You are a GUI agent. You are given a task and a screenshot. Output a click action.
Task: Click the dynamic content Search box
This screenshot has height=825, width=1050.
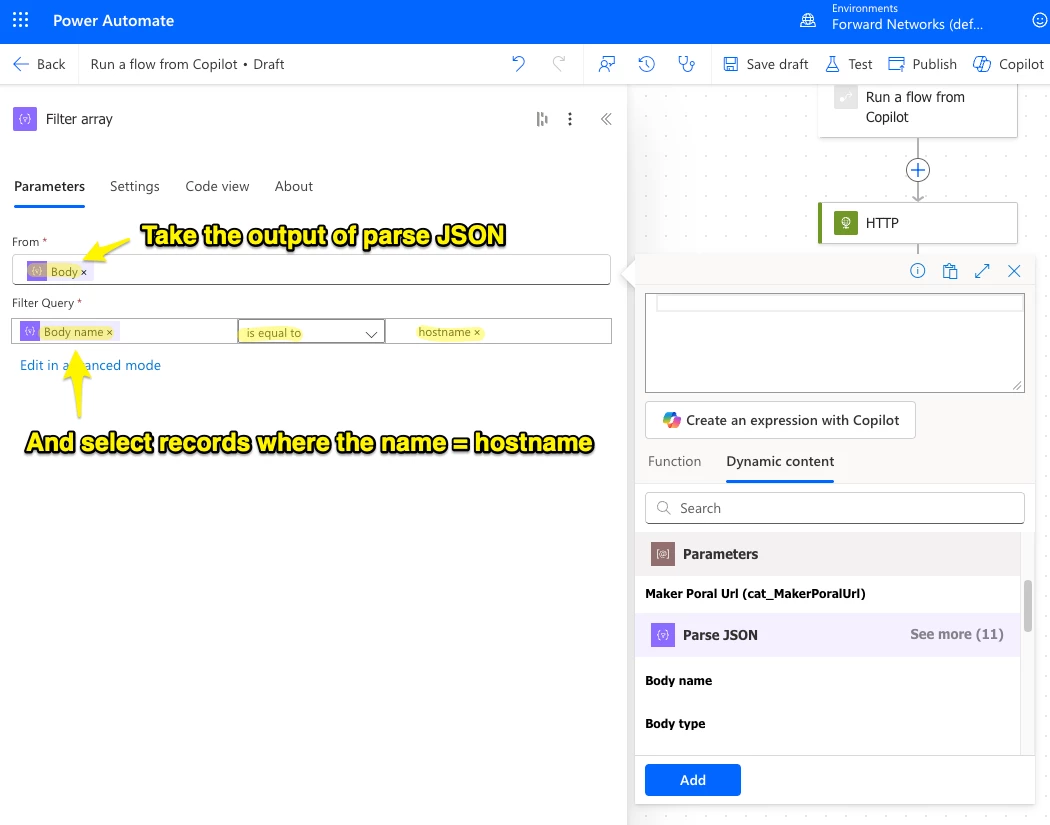pos(834,508)
